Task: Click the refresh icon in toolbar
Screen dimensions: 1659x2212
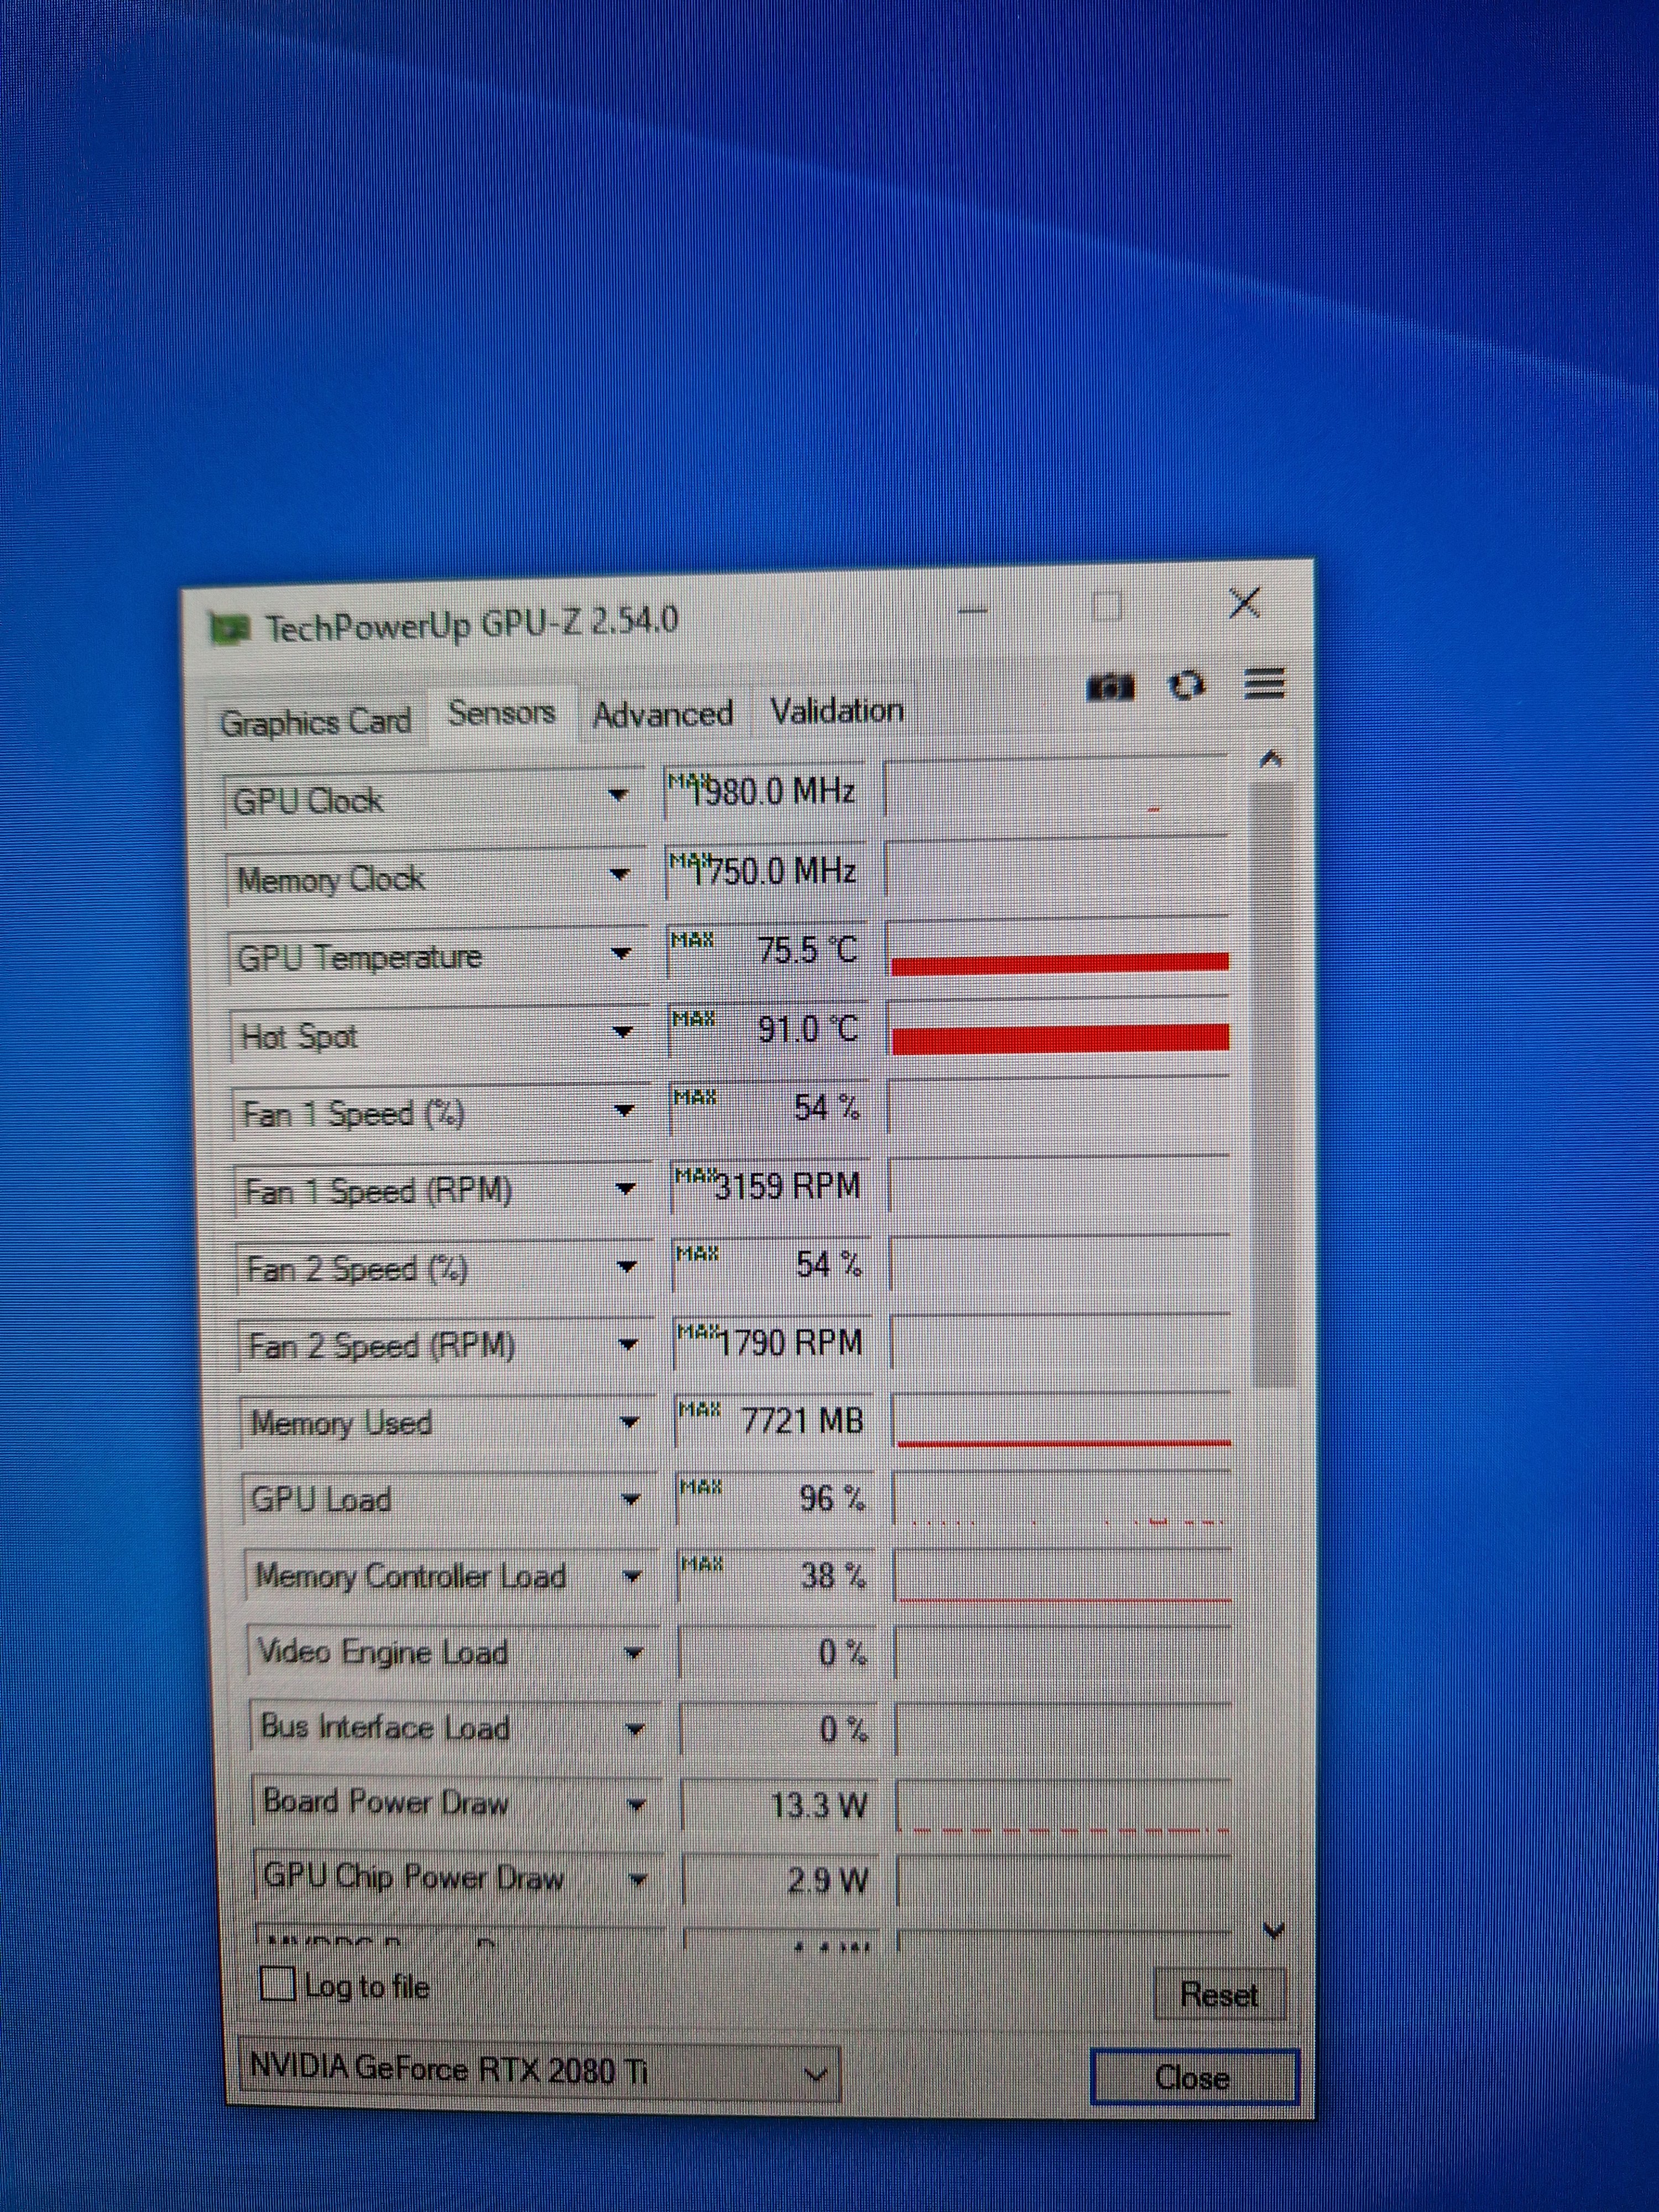Action: (1186, 686)
